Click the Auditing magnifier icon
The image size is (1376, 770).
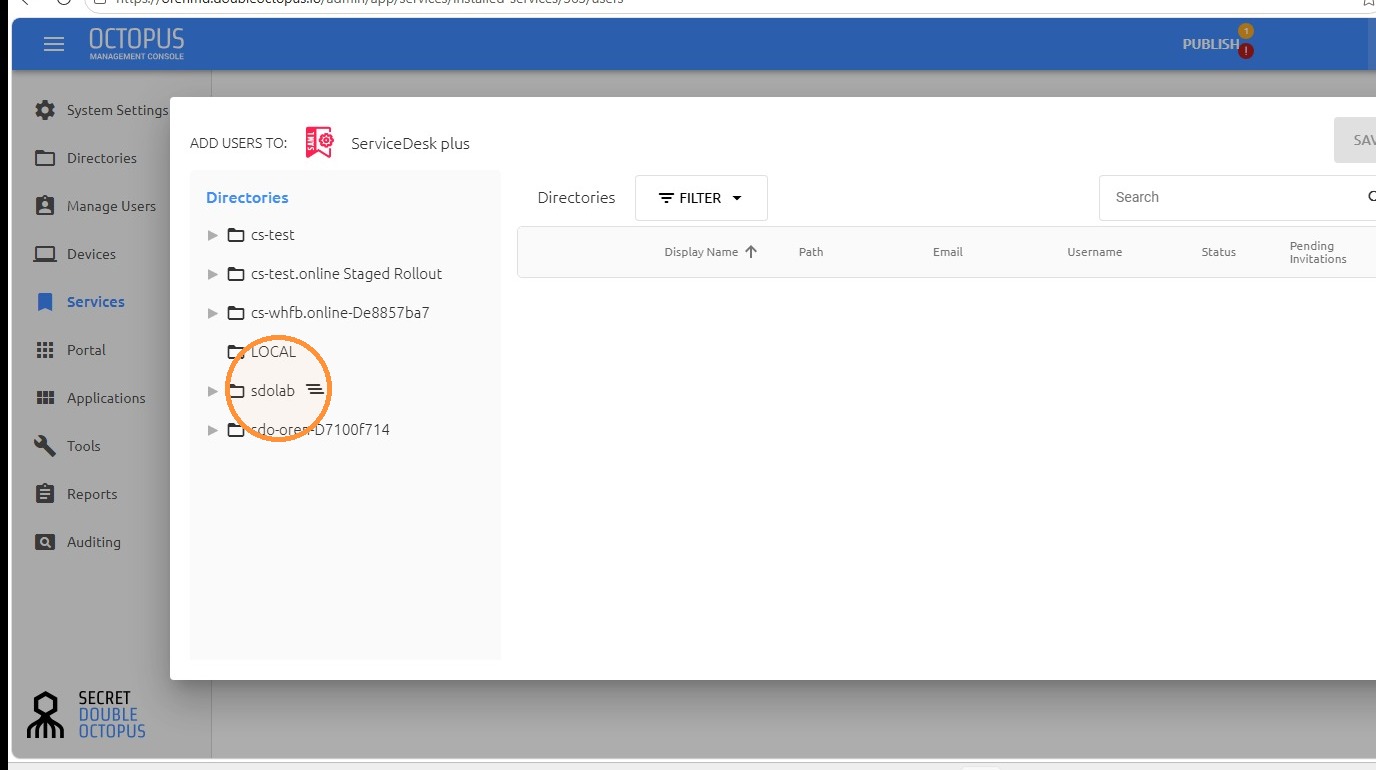click(45, 542)
